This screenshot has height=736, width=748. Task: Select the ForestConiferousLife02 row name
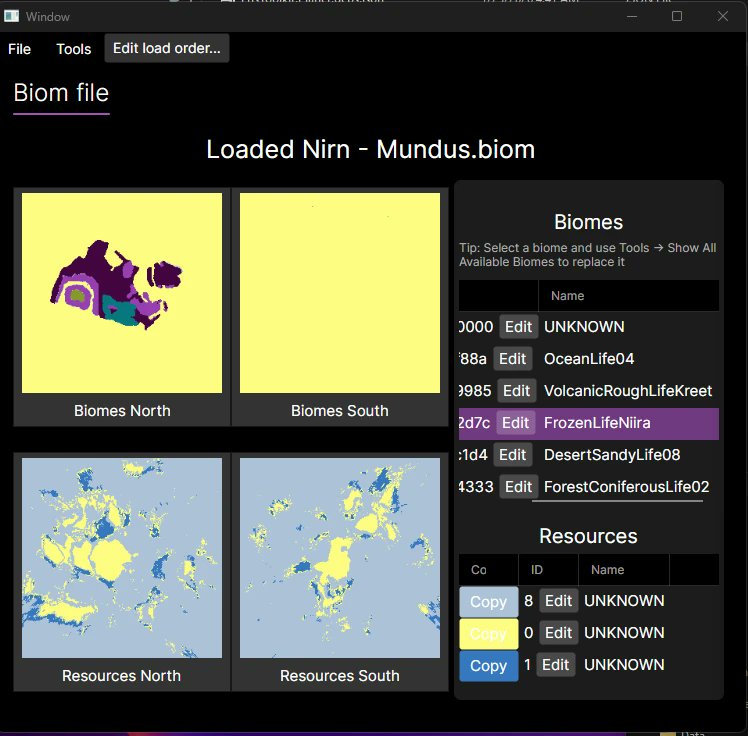(626, 487)
